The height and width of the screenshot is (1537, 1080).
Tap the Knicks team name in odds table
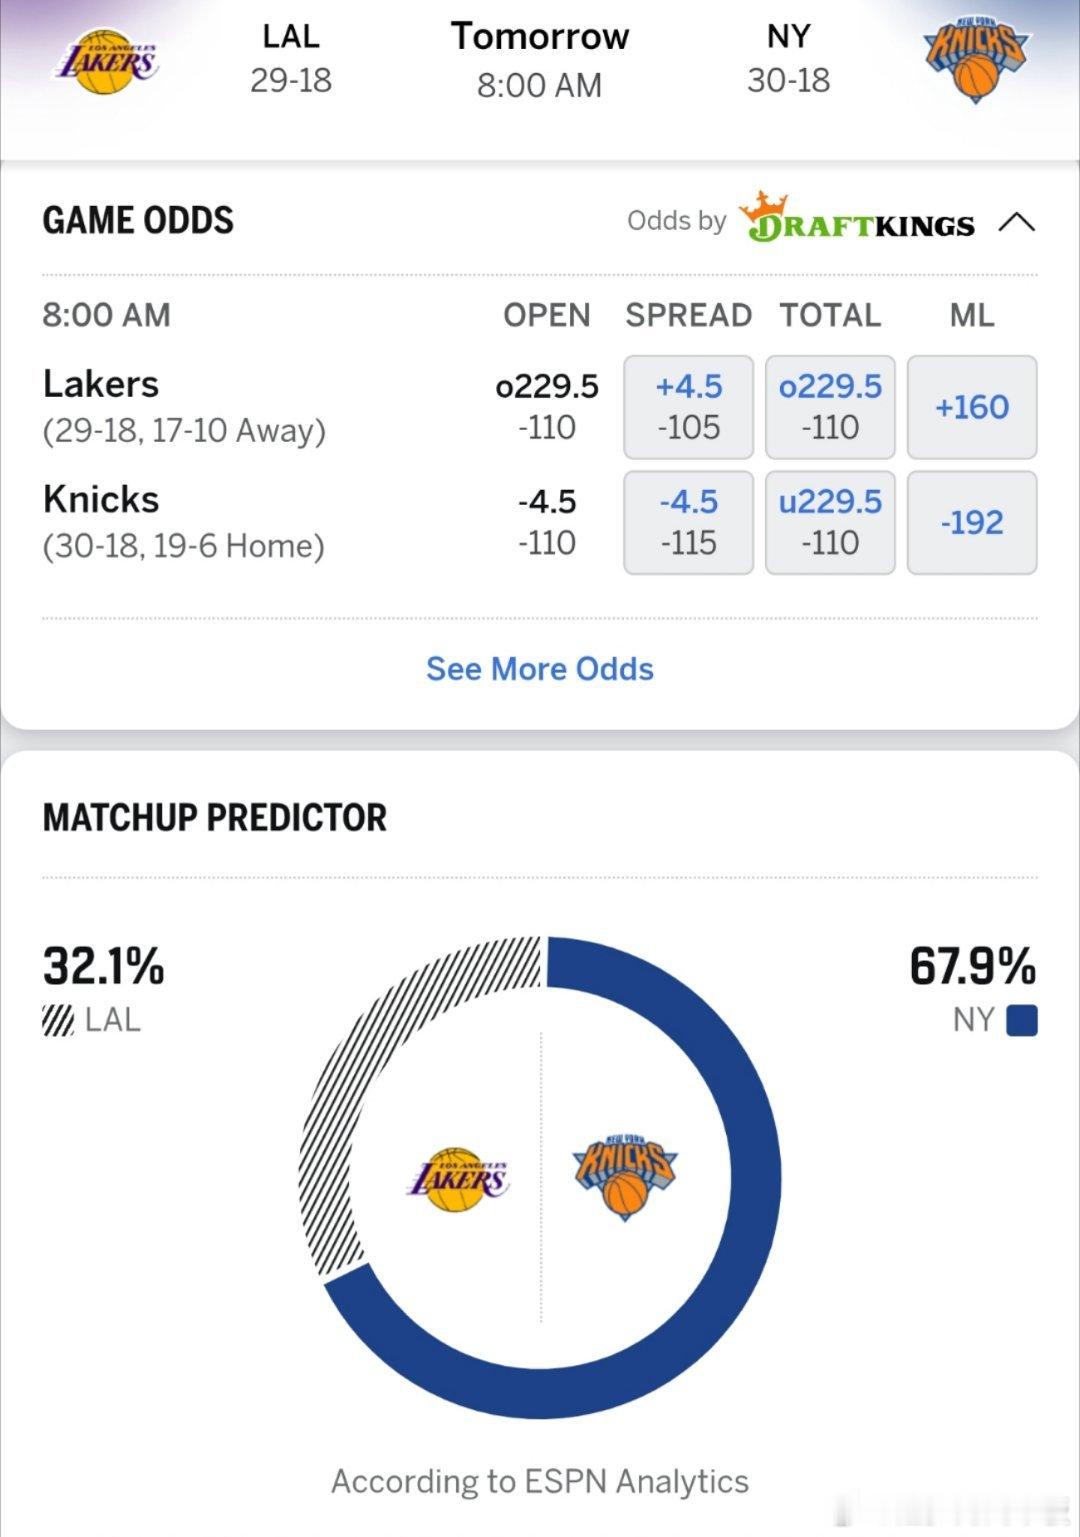[101, 499]
